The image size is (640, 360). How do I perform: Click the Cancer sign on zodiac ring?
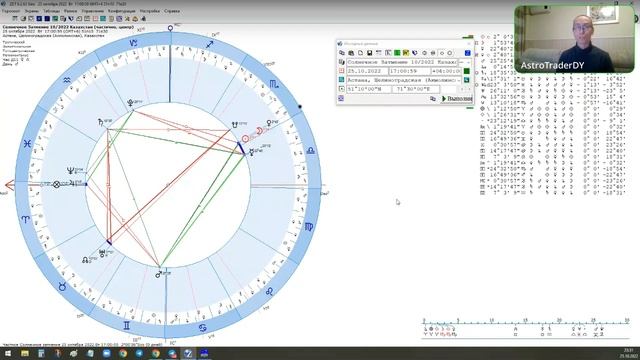pos(203,327)
